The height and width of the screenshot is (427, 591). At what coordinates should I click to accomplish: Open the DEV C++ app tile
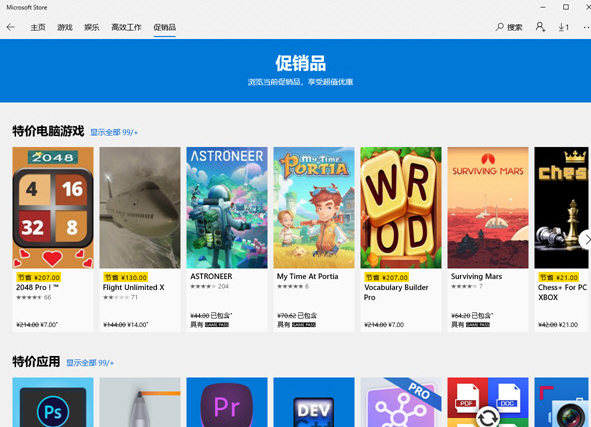[314, 402]
